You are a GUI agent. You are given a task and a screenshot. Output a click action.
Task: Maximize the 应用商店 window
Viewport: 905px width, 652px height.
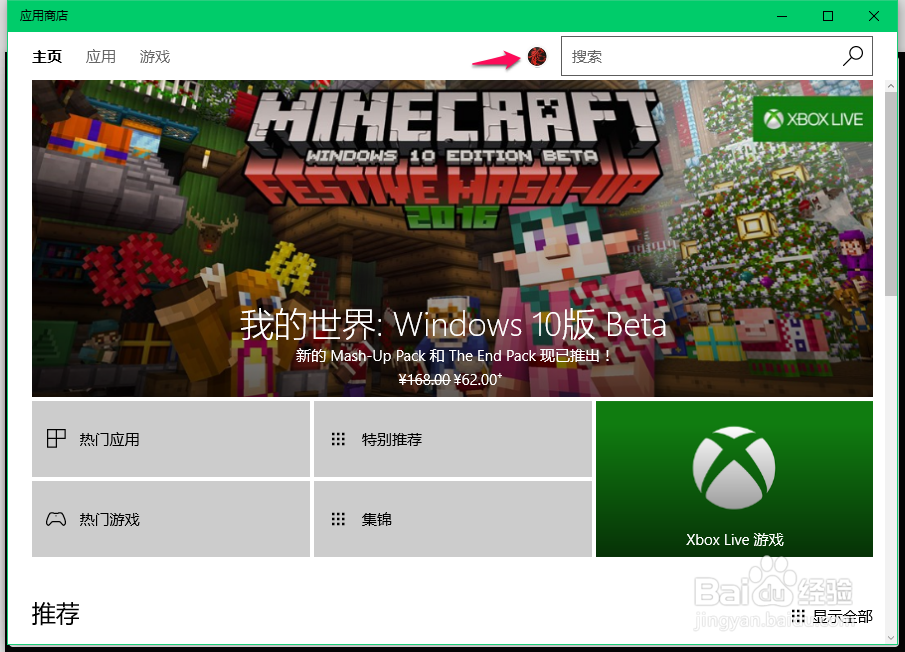[828, 16]
